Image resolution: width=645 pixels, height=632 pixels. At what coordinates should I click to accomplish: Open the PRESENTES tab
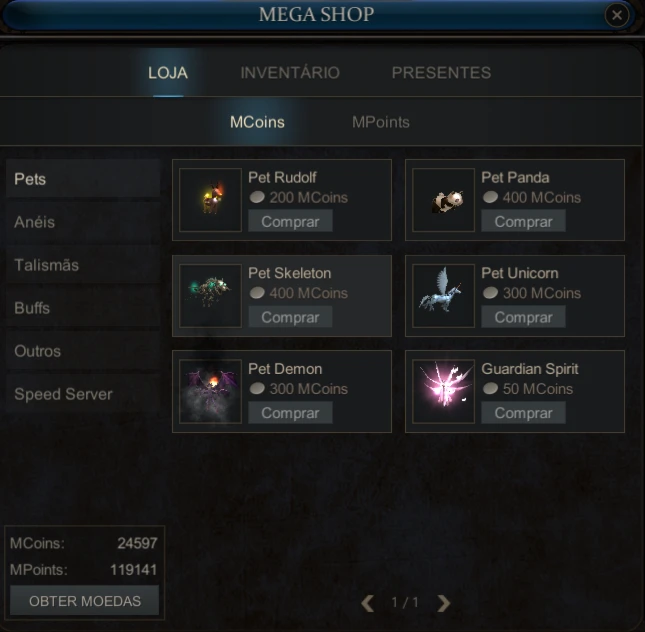441,73
